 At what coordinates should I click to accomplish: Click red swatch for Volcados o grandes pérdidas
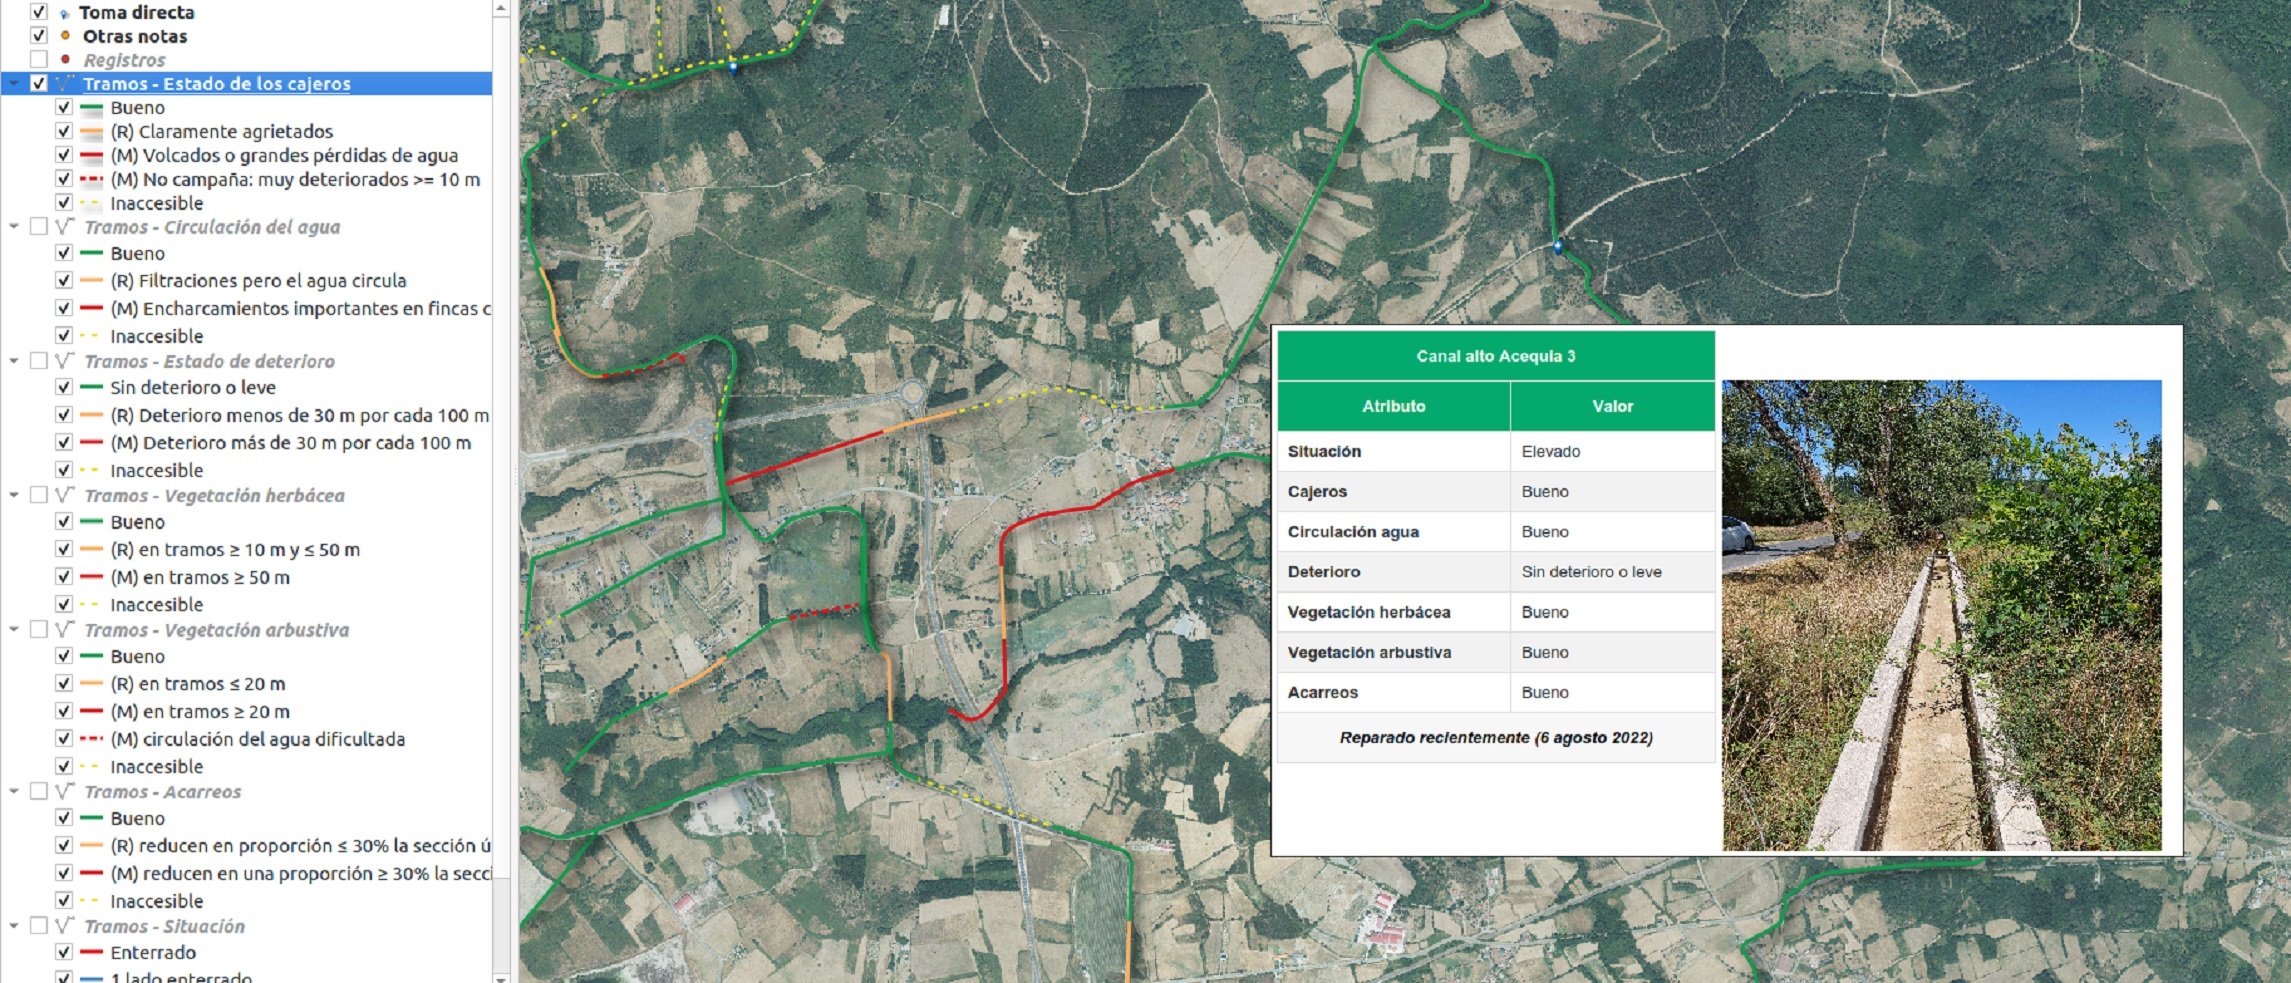91,156
